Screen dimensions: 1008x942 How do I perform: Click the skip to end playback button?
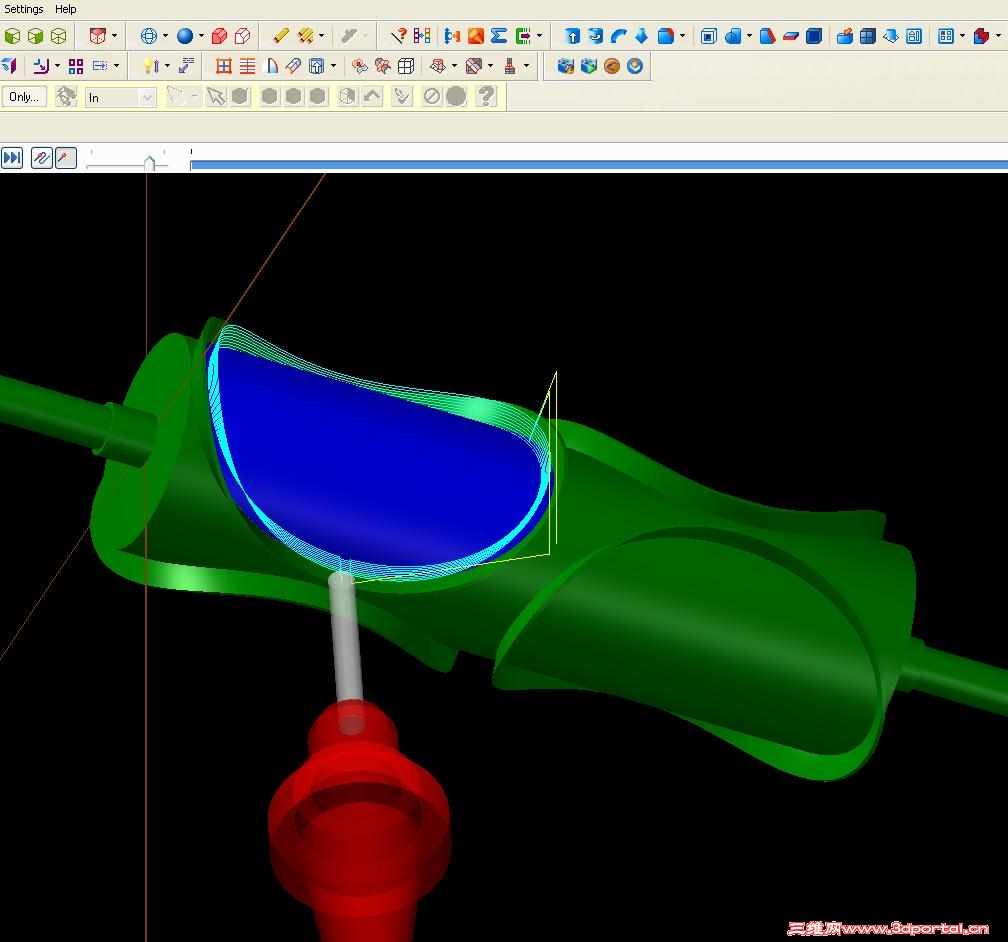12,158
